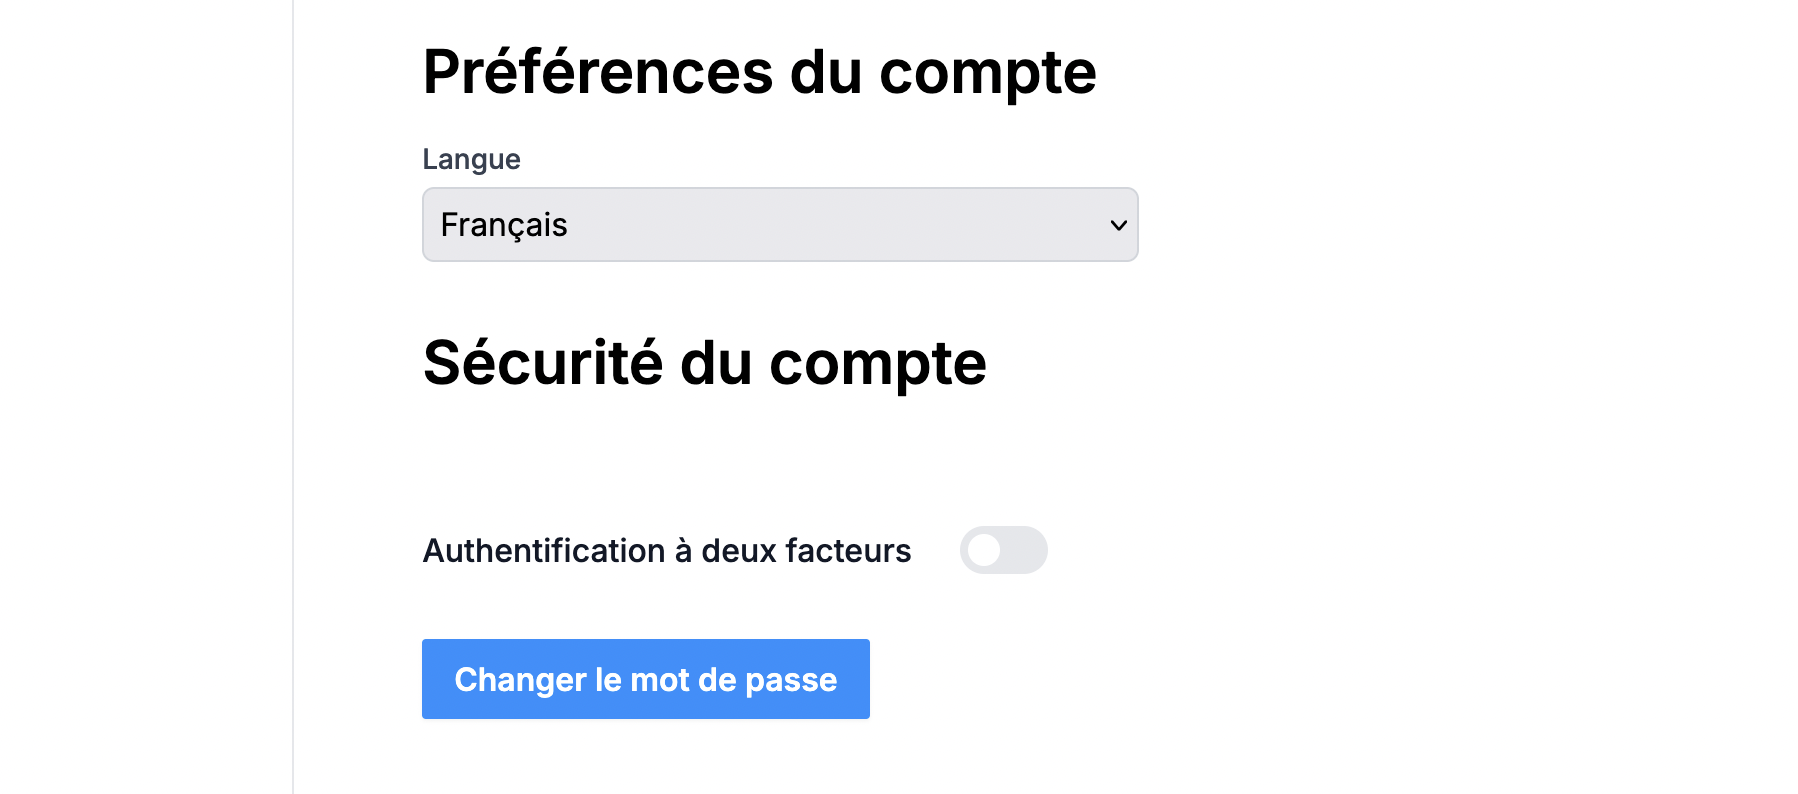Click the Authentification à deux facteurs label
The image size is (1798, 794).
point(666,551)
